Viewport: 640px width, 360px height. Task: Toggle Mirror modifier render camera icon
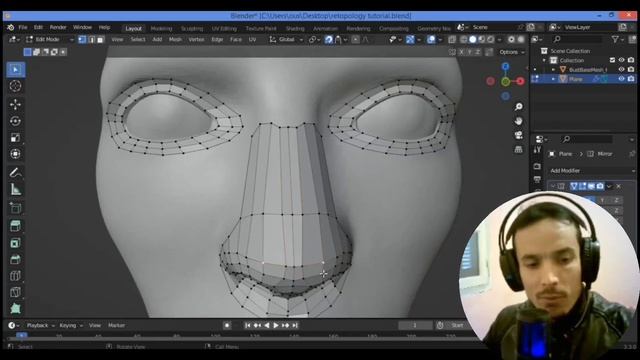[x=600, y=186]
